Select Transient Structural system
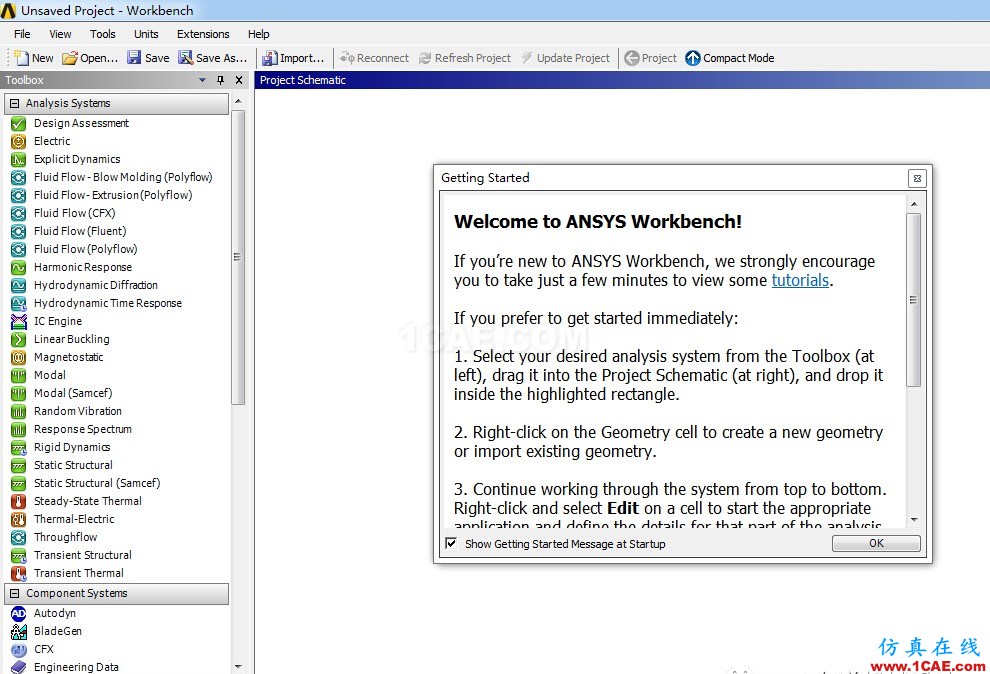 click(83, 555)
